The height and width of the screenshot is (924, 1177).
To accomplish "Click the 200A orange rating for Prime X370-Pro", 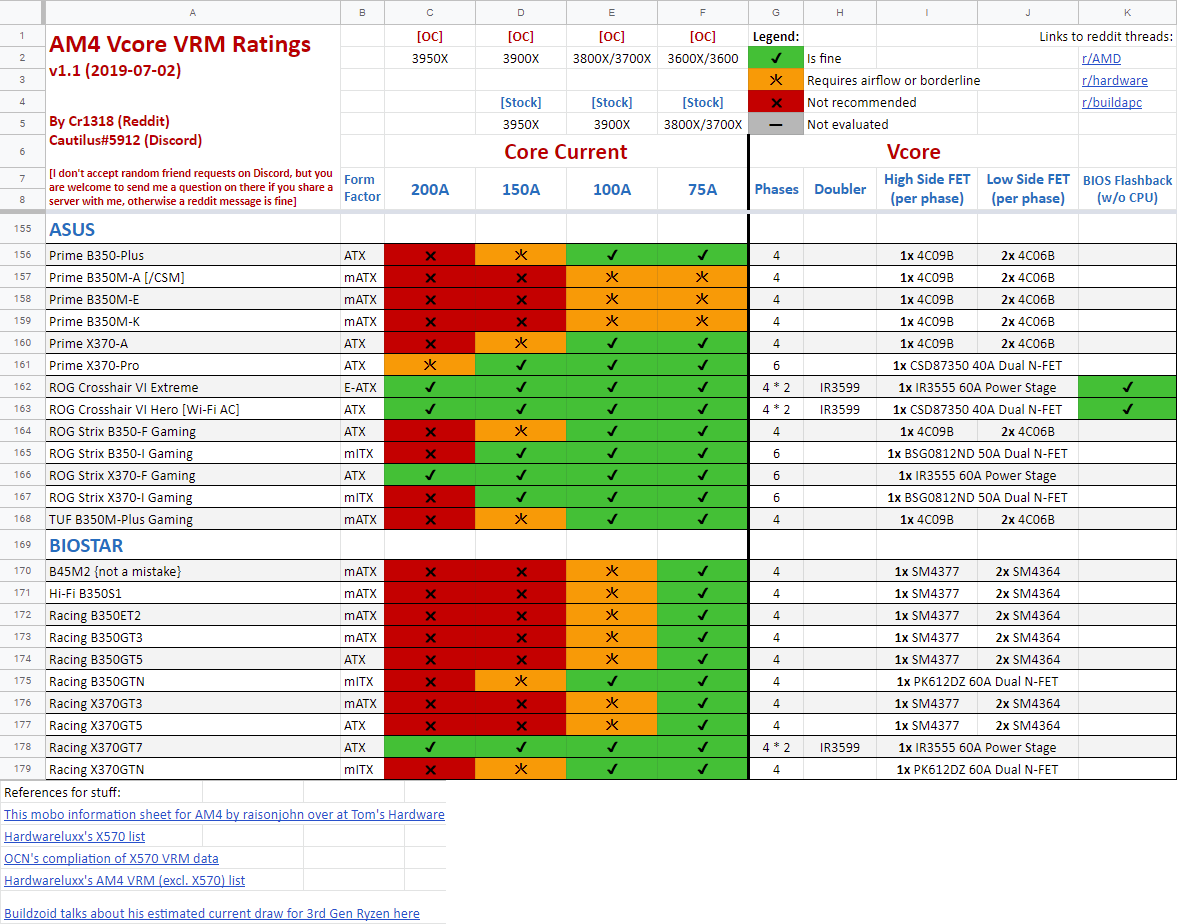I will tap(429, 366).
